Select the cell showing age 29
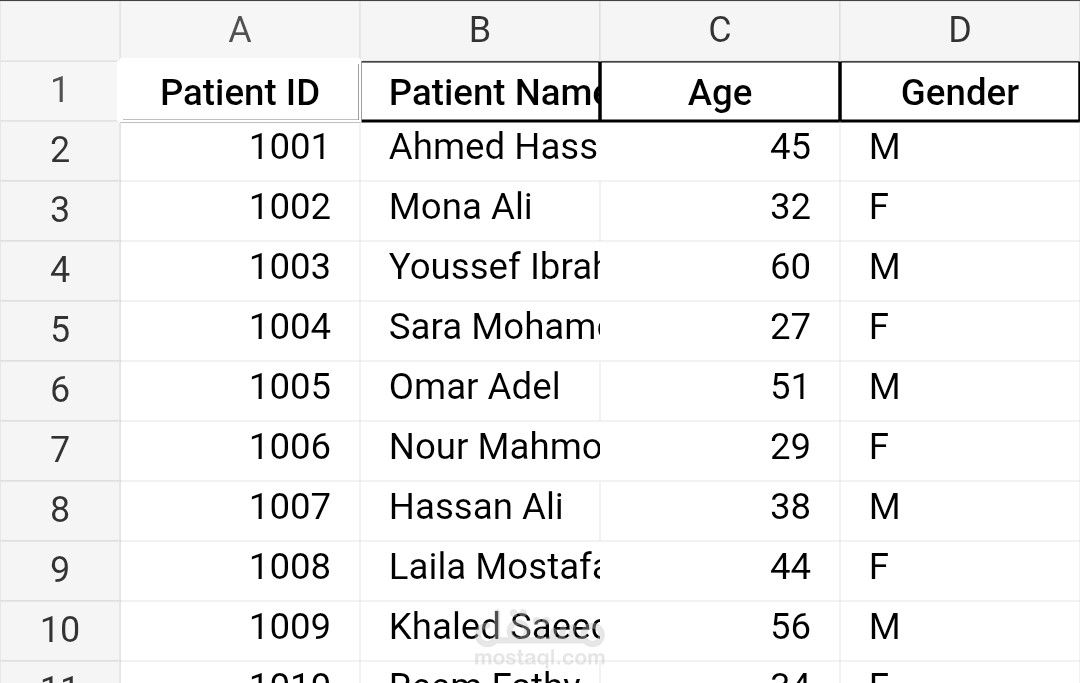 click(719, 447)
